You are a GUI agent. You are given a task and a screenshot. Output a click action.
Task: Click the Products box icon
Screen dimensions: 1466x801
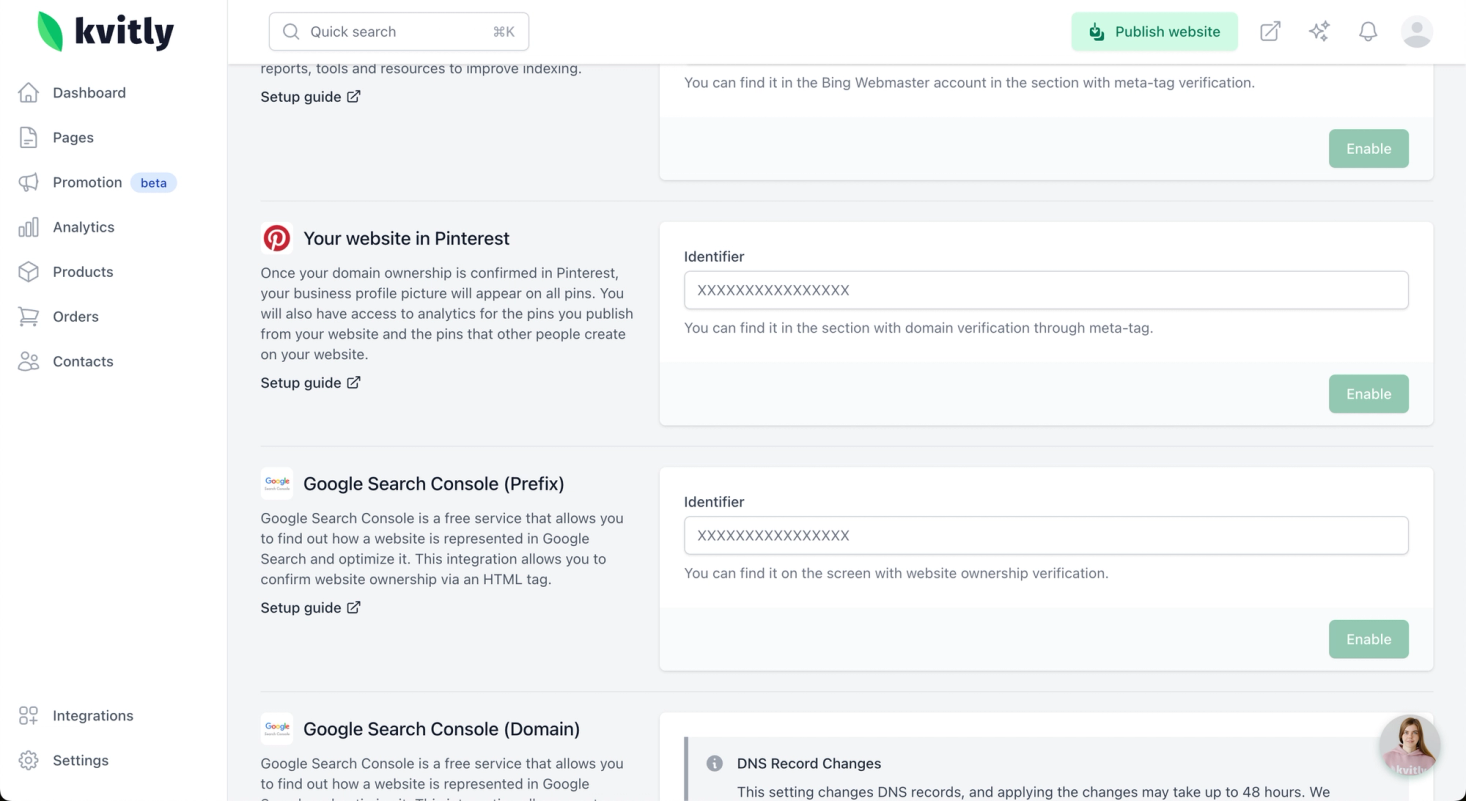(29, 272)
